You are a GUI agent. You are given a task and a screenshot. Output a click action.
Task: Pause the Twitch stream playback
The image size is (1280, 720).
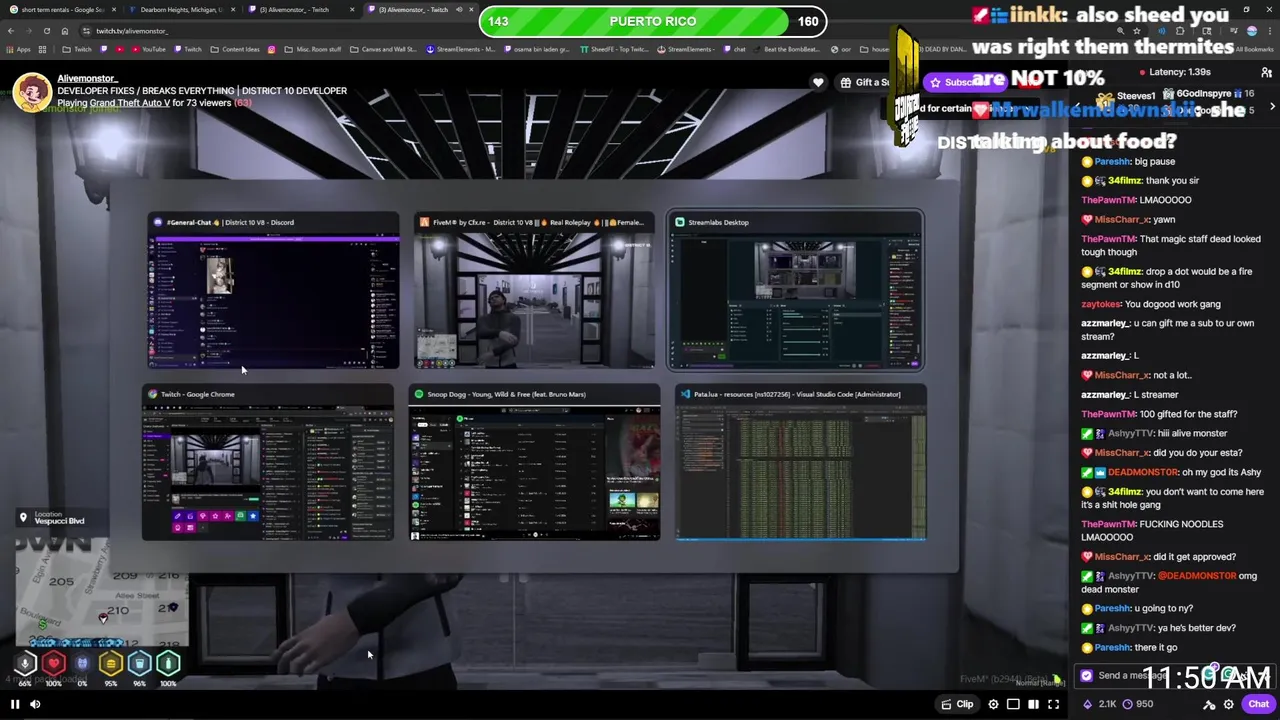(x=15, y=704)
